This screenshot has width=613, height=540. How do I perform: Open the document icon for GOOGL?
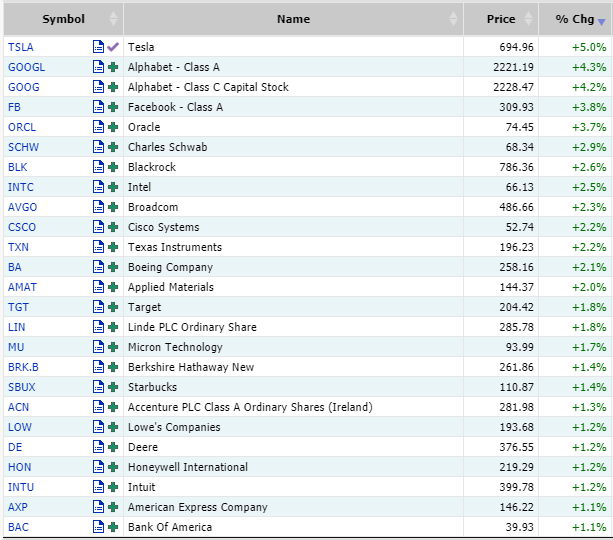pyautogui.click(x=98, y=67)
